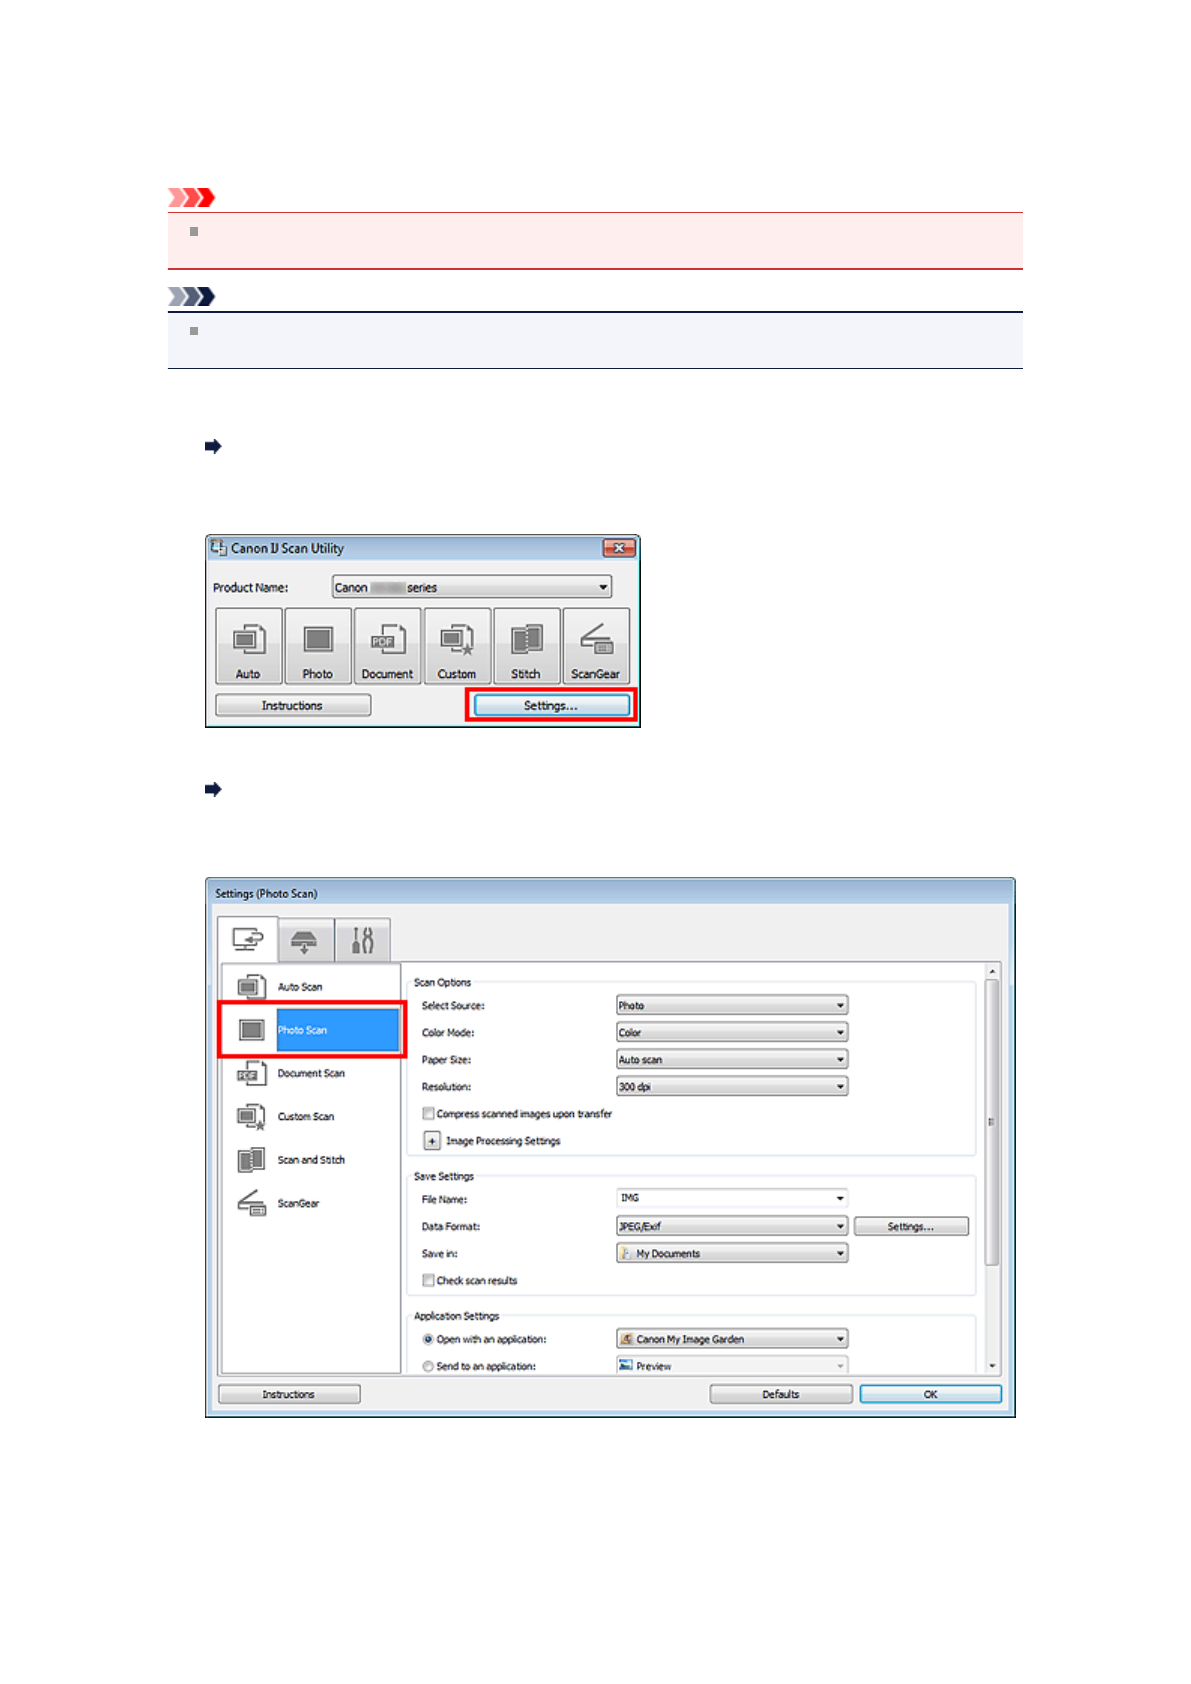This screenshot has height=1684, width=1191.
Task: Open the Resolution 300 dpi dropdown
Action: click(732, 1086)
